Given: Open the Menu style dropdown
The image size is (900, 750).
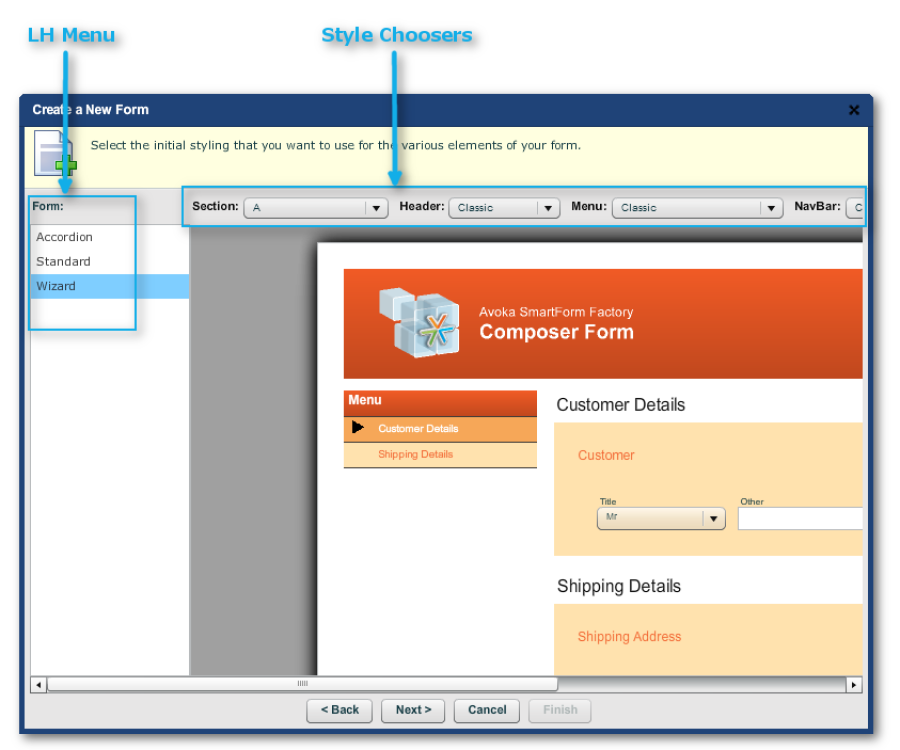Looking at the screenshot, I should [697, 208].
